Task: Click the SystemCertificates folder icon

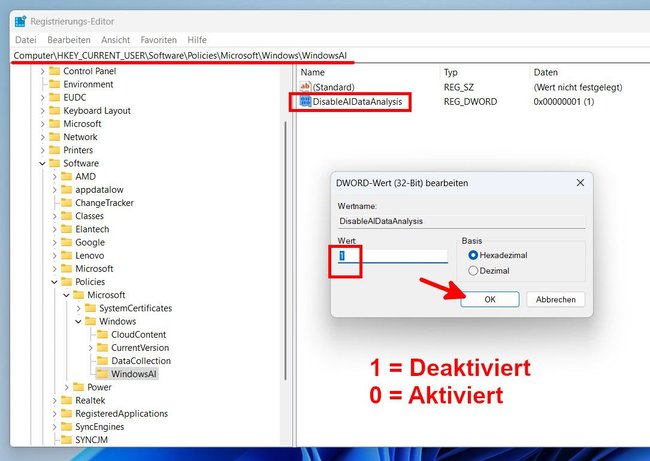Action: click(x=90, y=308)
